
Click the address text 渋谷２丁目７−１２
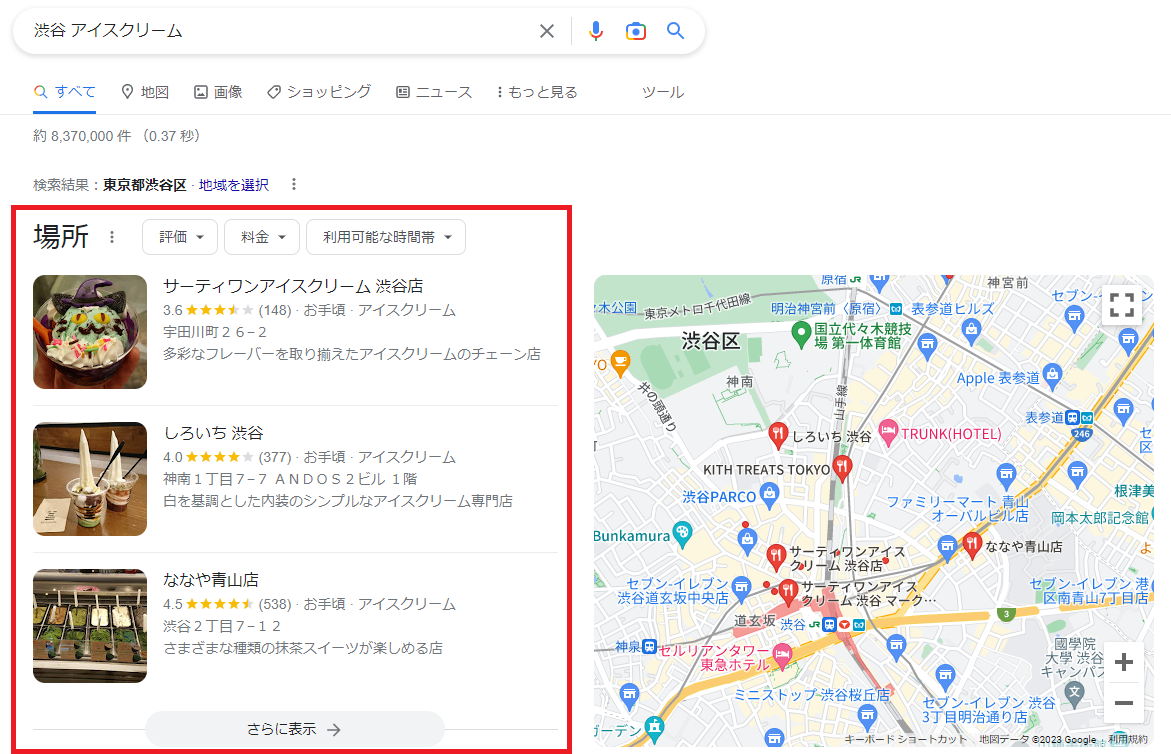(x=223, y=626)
